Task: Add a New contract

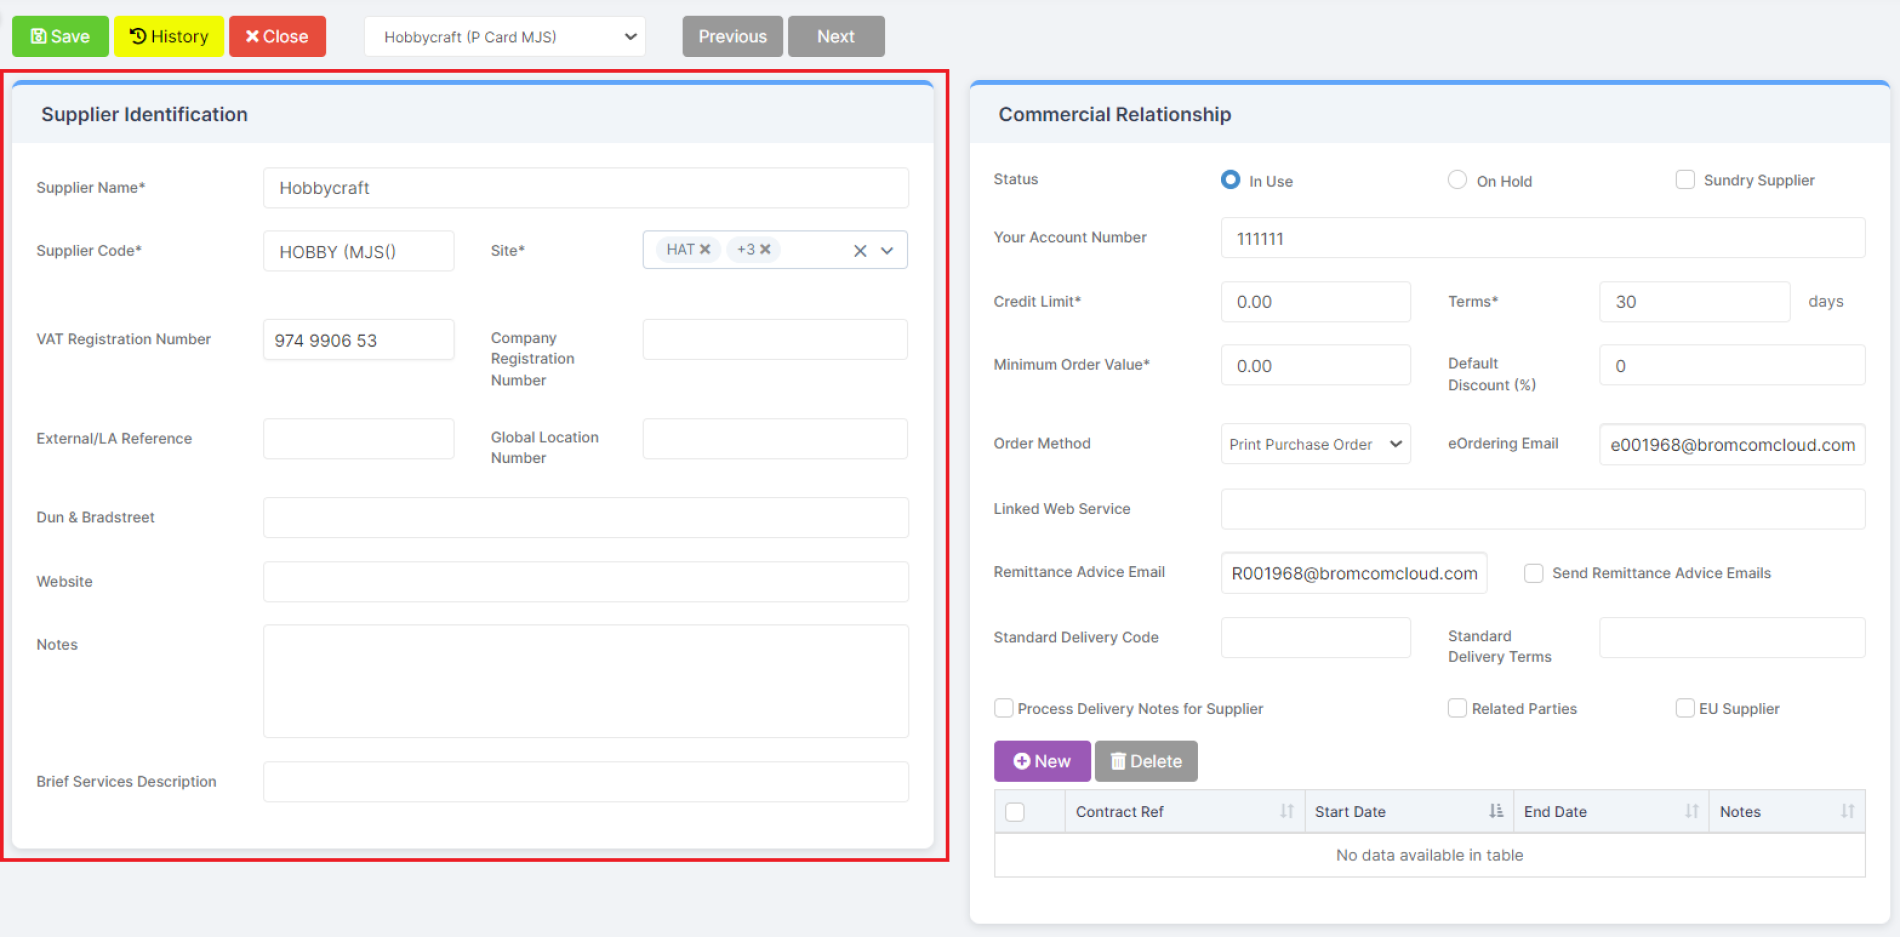Action: [1042, 761]
